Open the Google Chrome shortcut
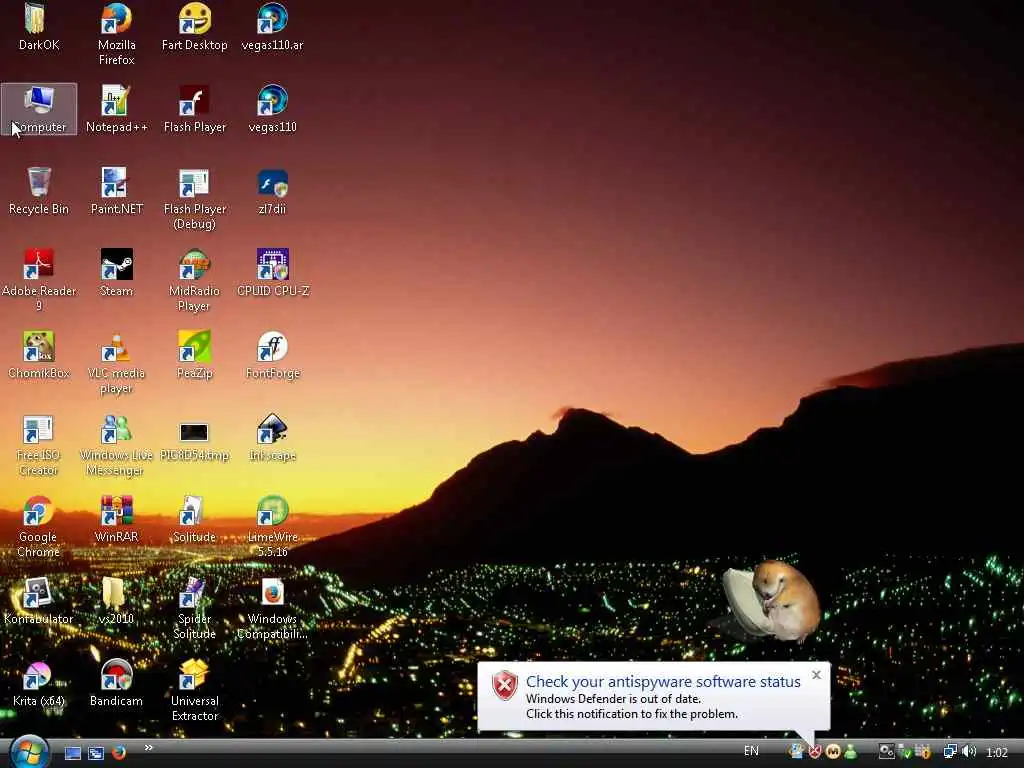Viewport: 1024px width, 768px height. [39, 526]
